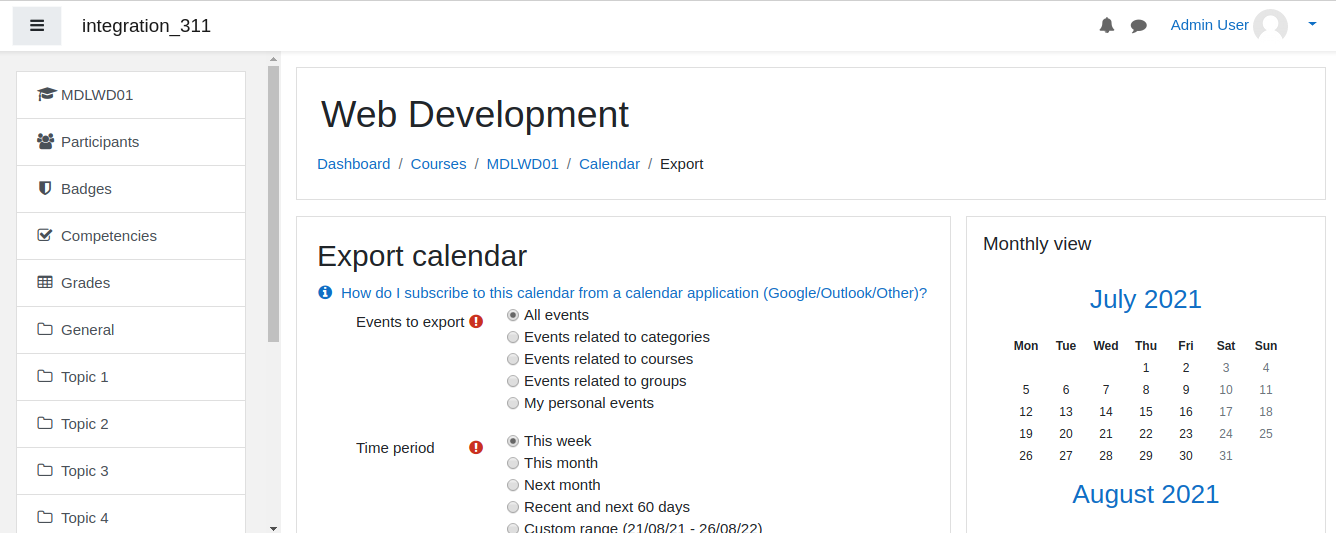Open the August 2021 month link
Image resolution: width=1336 pixels, height=533 pixels.
[x=1146, y=494]
